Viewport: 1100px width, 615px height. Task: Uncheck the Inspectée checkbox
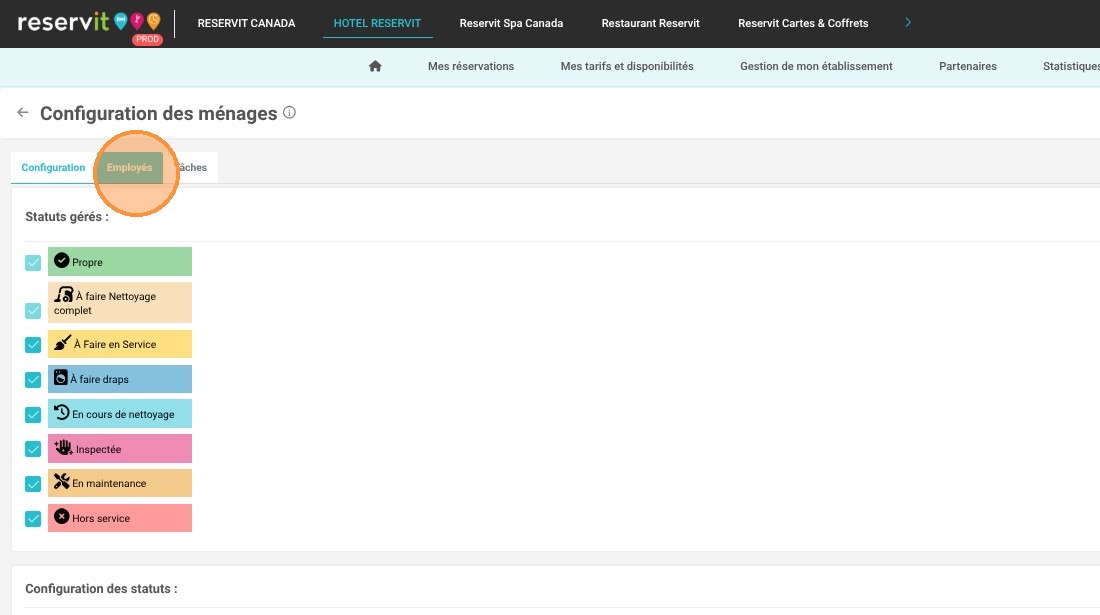coord(33,449)
